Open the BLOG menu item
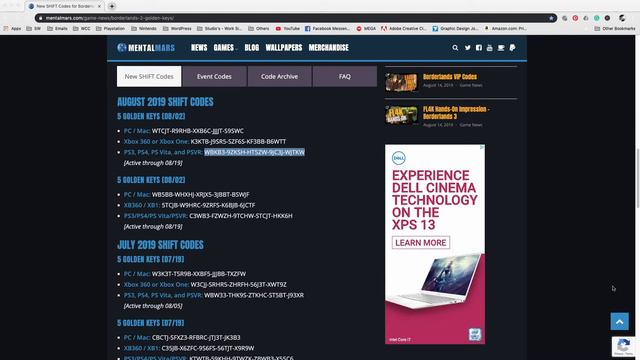The height and width of the screenshot is (360, 640). click(x=252, y=48)
